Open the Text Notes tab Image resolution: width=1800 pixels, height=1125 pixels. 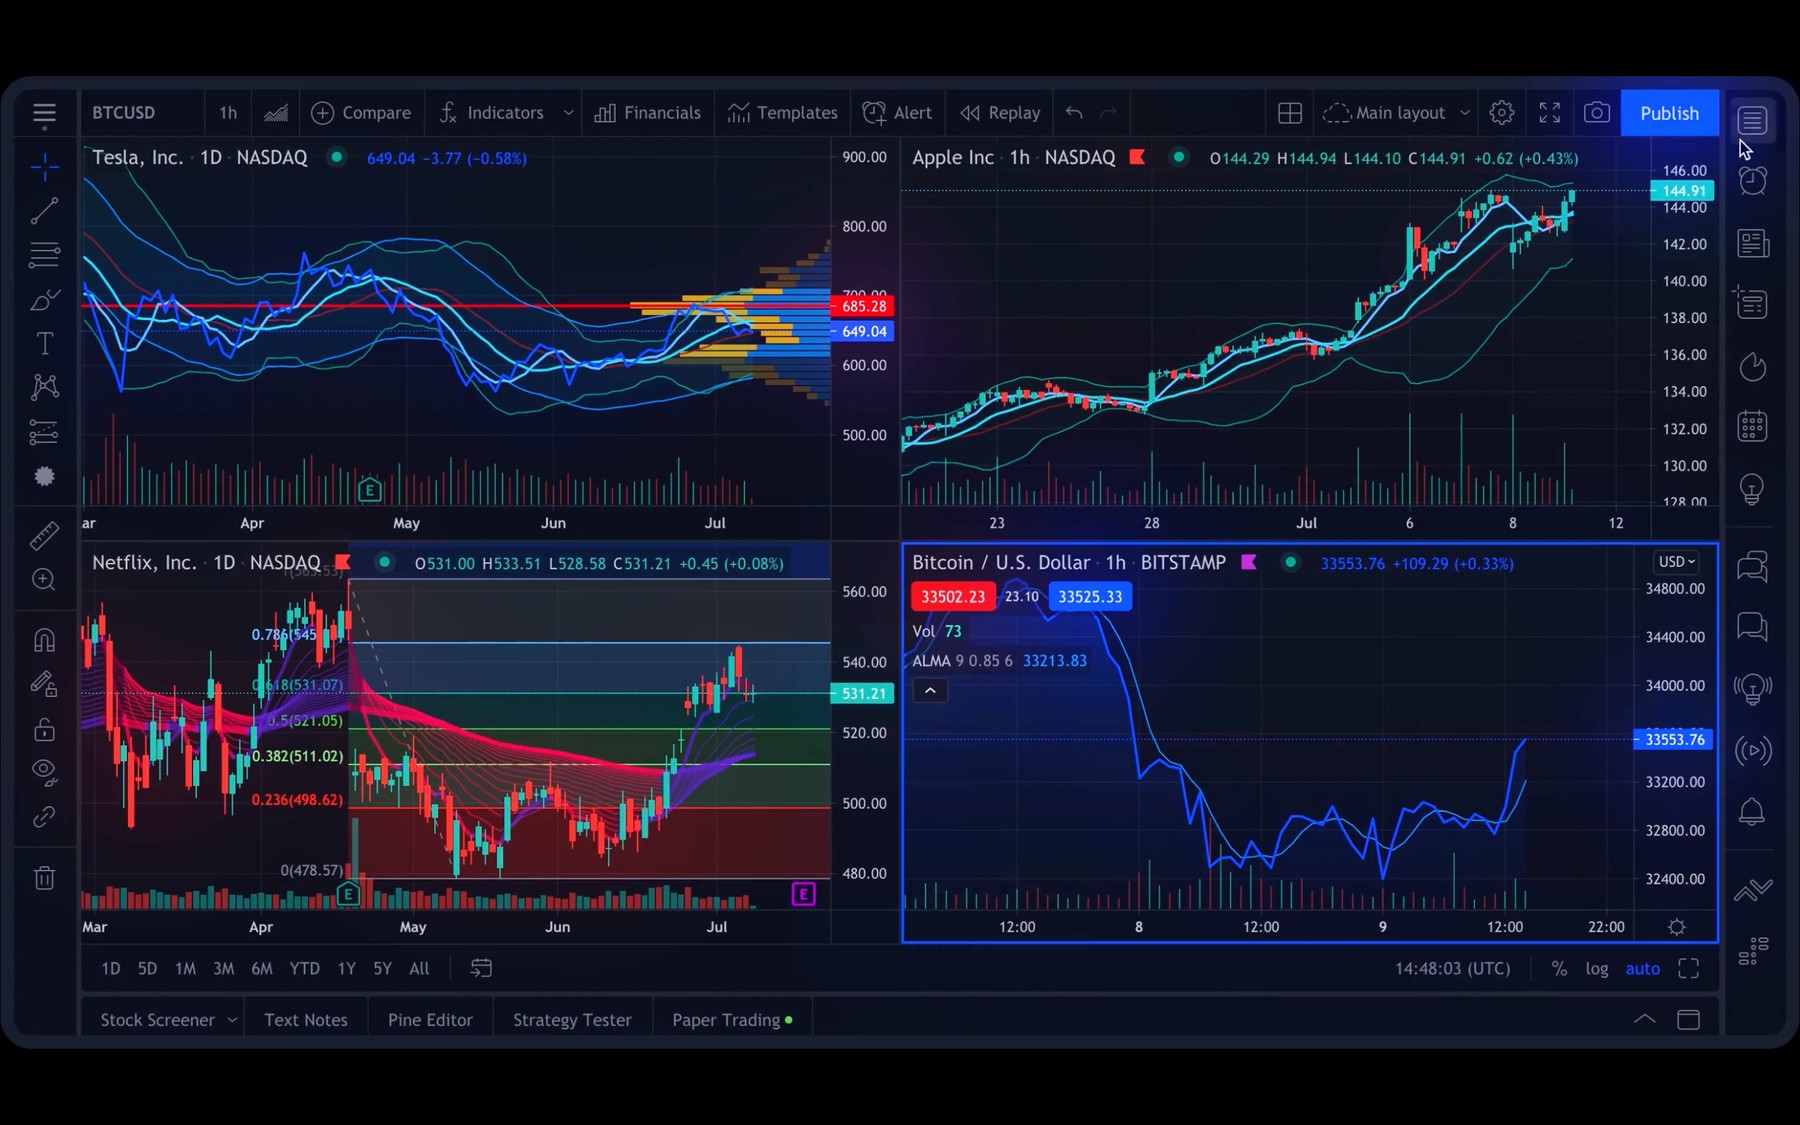306,1020
